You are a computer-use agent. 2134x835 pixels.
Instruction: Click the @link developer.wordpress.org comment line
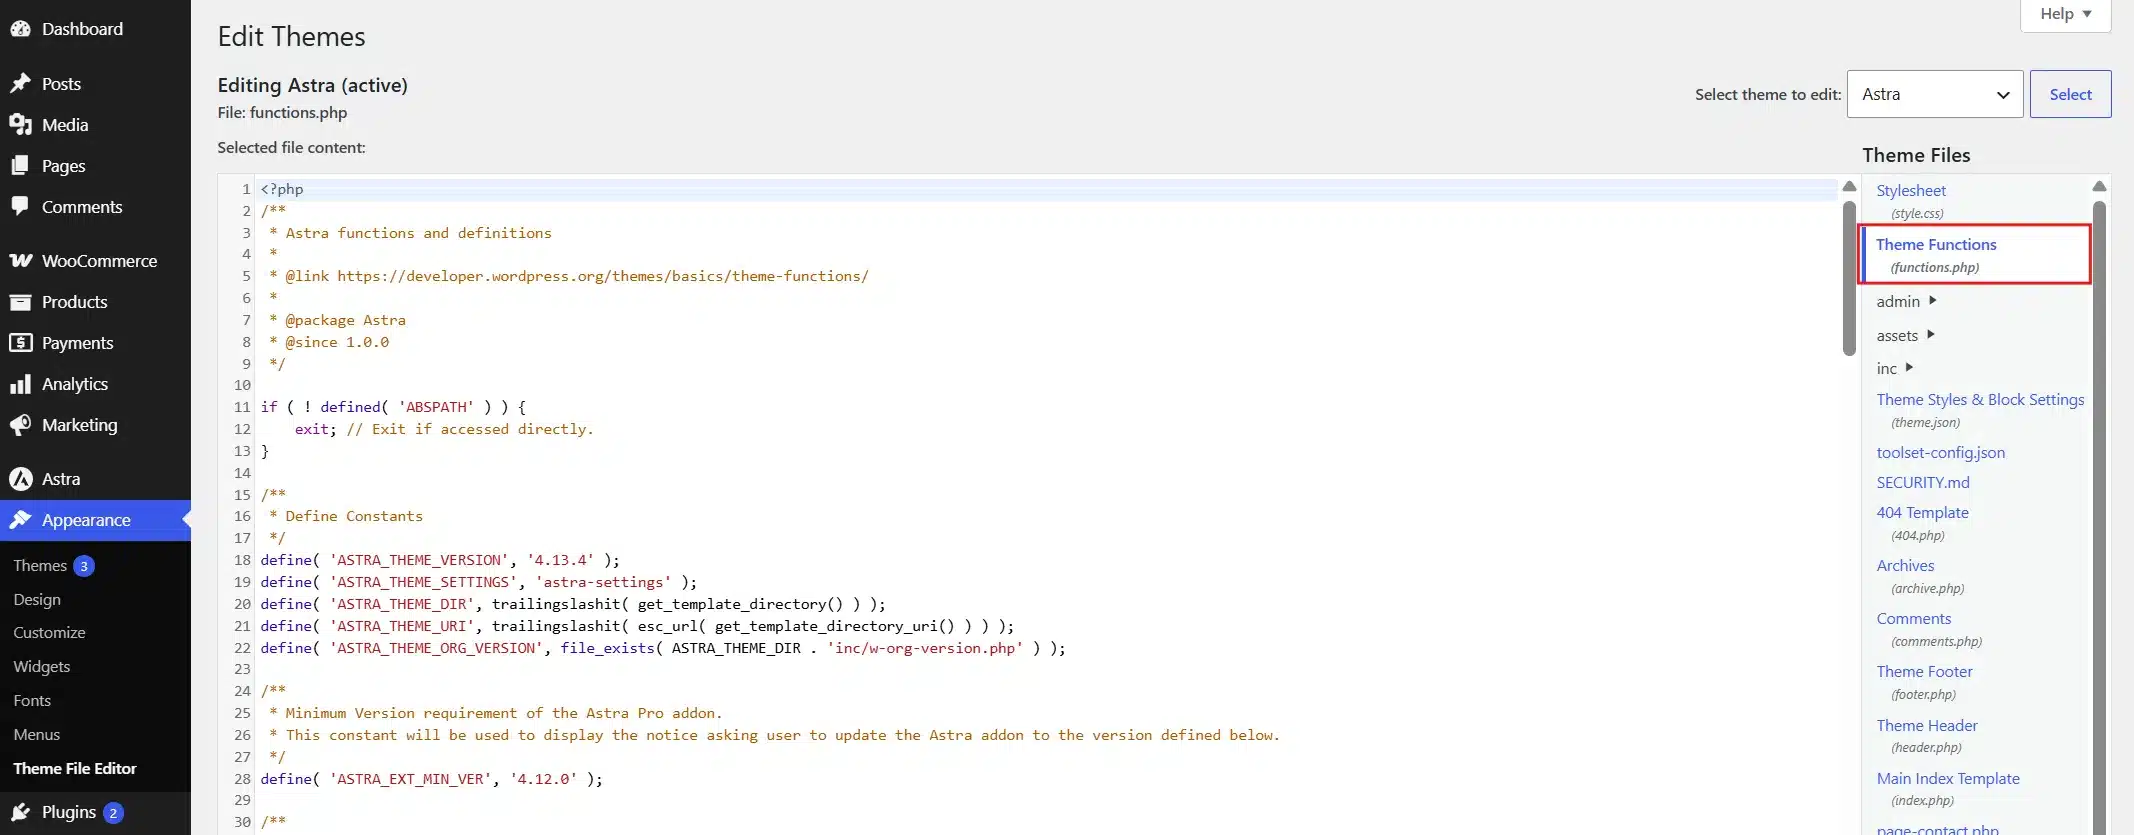click(568, 276)
